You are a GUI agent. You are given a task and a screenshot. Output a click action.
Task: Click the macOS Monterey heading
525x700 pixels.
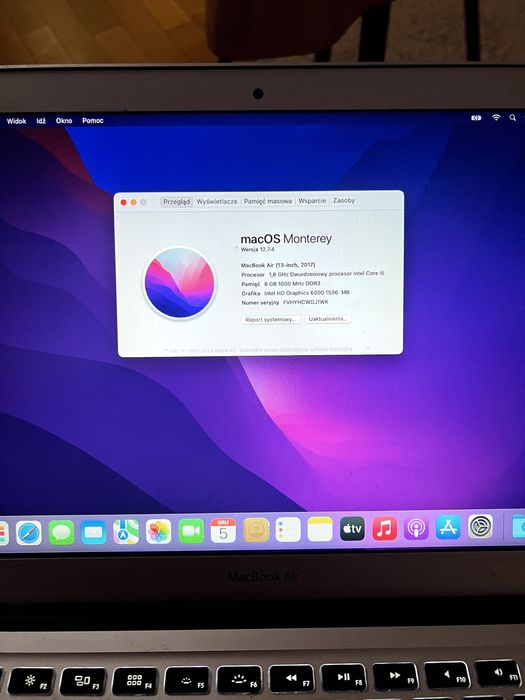(286, 239)
